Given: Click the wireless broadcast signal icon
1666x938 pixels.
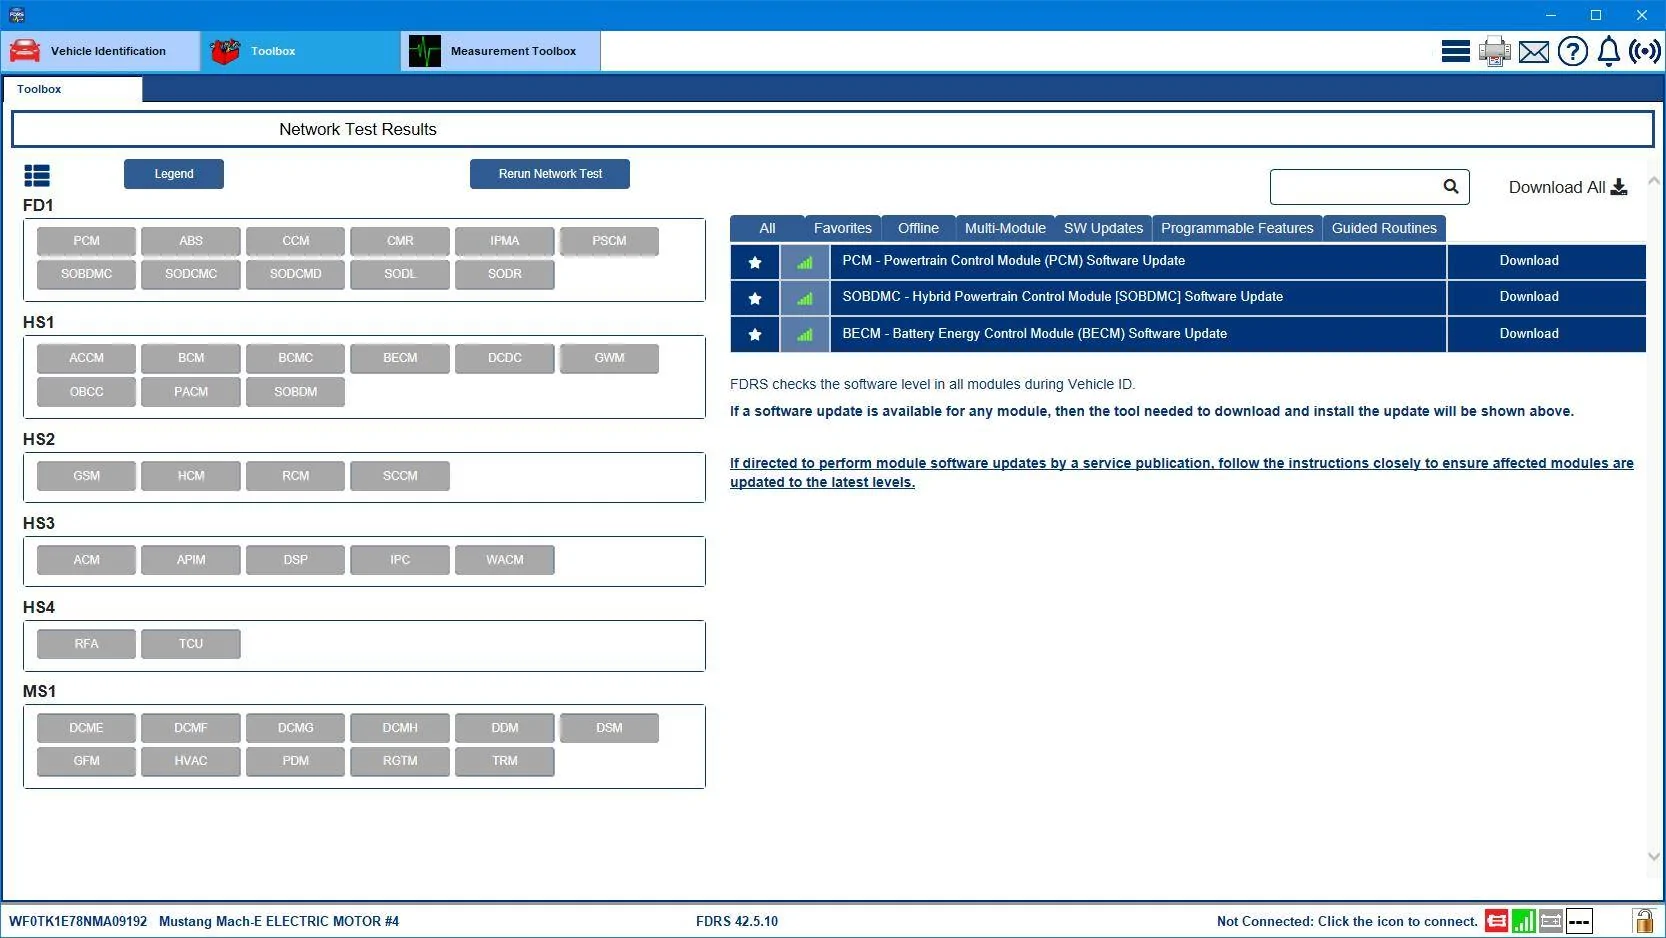Looking at the screenshot, I should [1645, 51].
